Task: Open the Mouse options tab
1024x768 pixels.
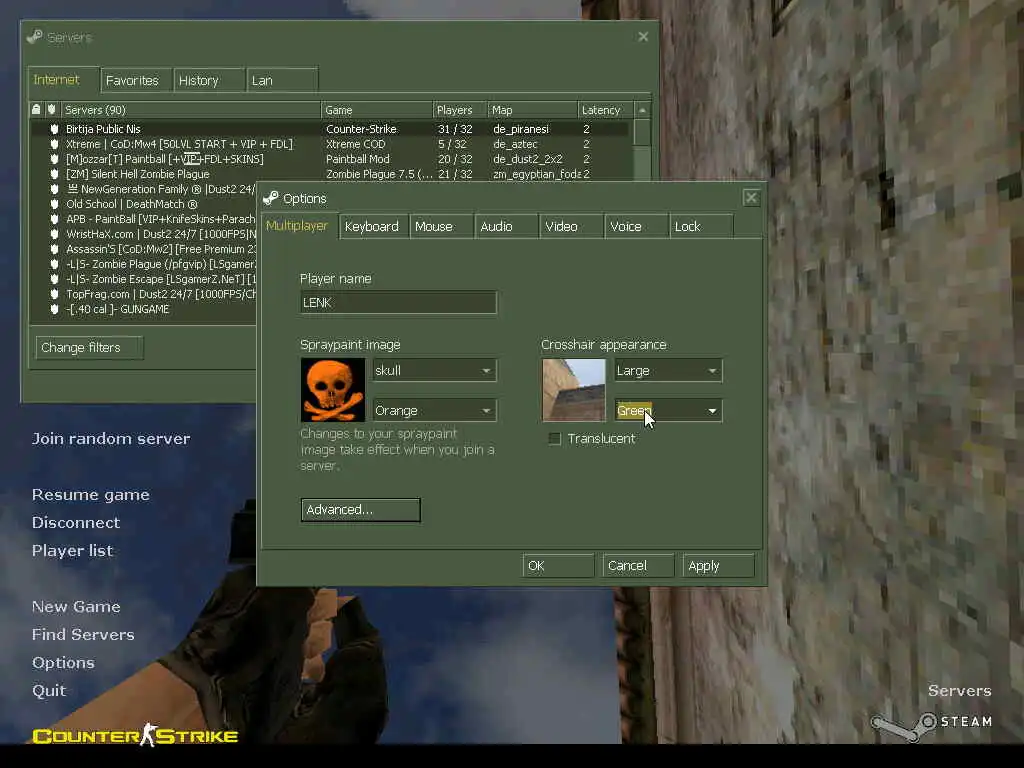Action: click(441, 226)
